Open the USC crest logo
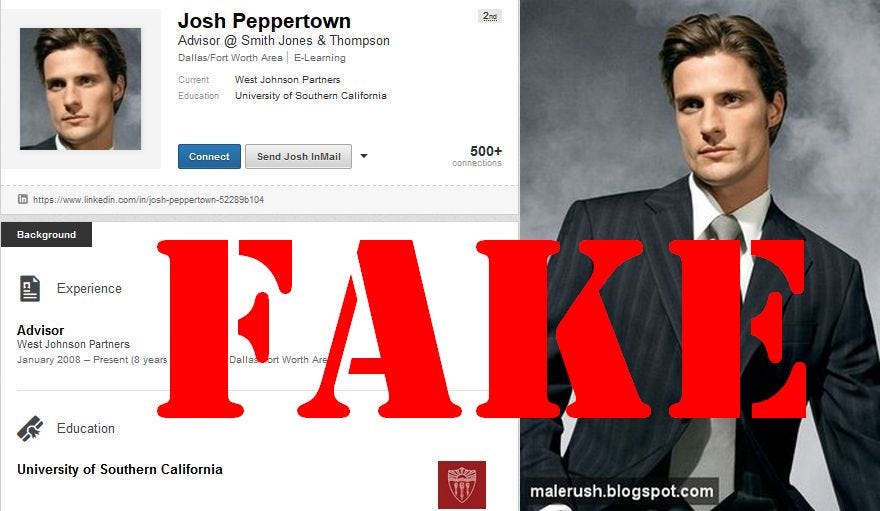 click(462, 485)
